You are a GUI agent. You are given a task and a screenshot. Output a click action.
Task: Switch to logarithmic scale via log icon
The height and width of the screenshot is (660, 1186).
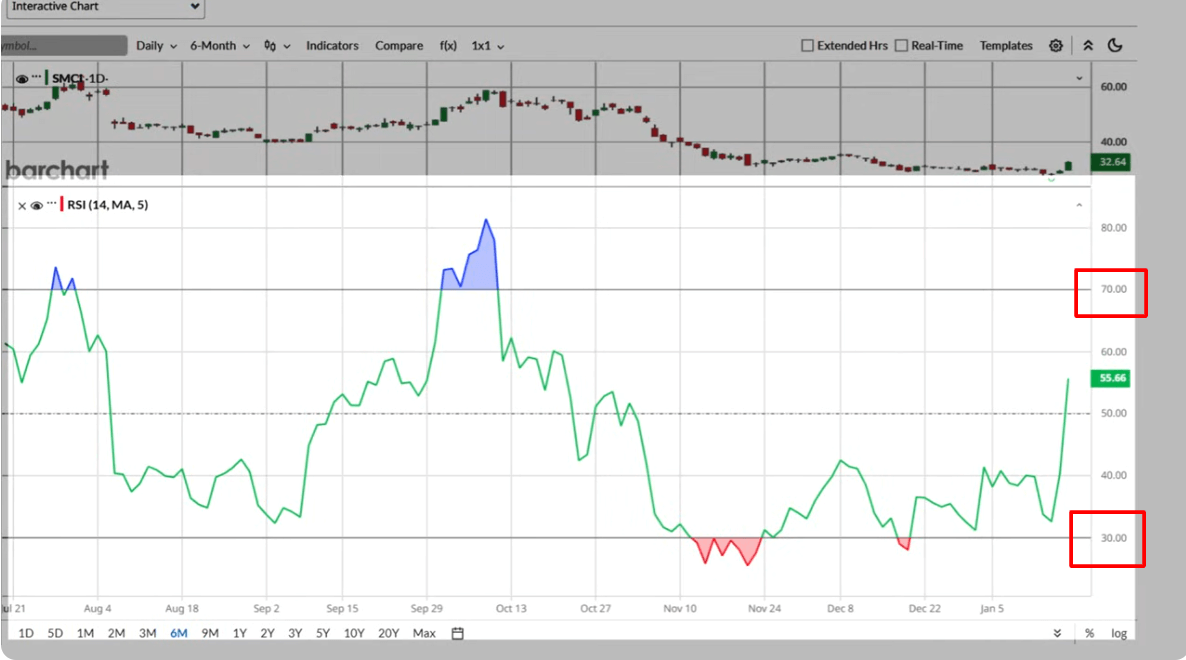point(1118,633)
